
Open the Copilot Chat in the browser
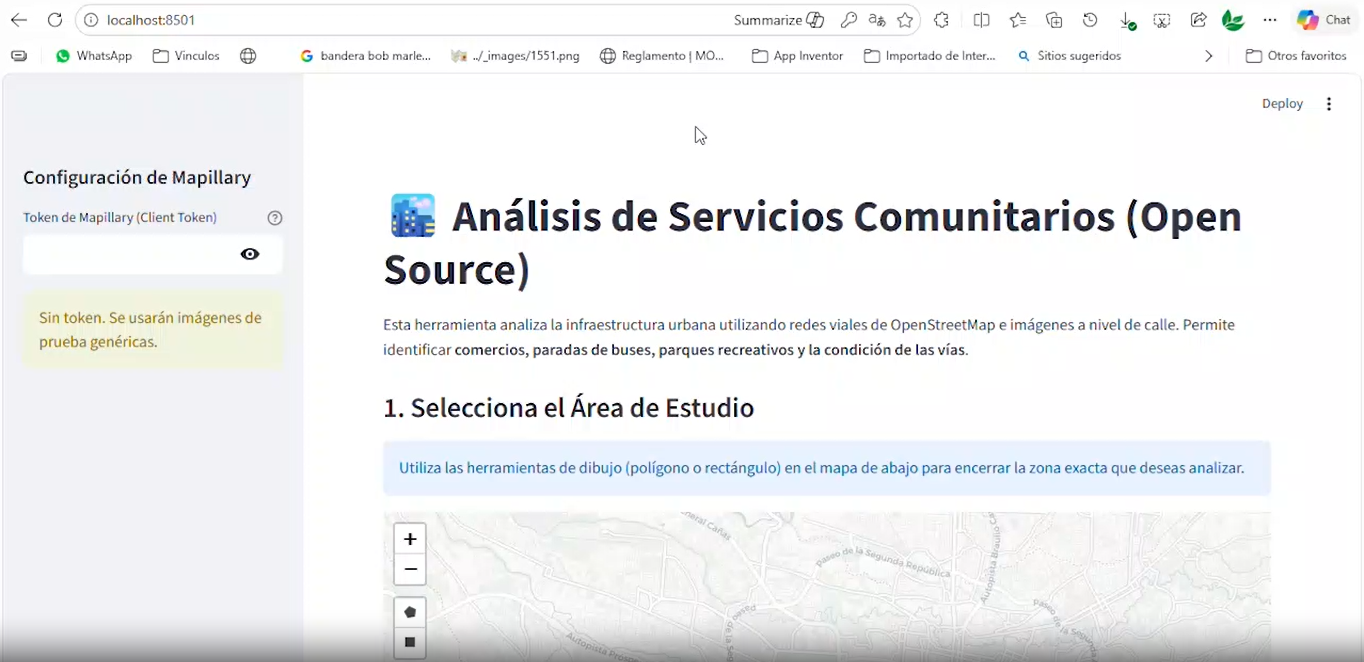pyautogui.click(x=1322, y=19)
